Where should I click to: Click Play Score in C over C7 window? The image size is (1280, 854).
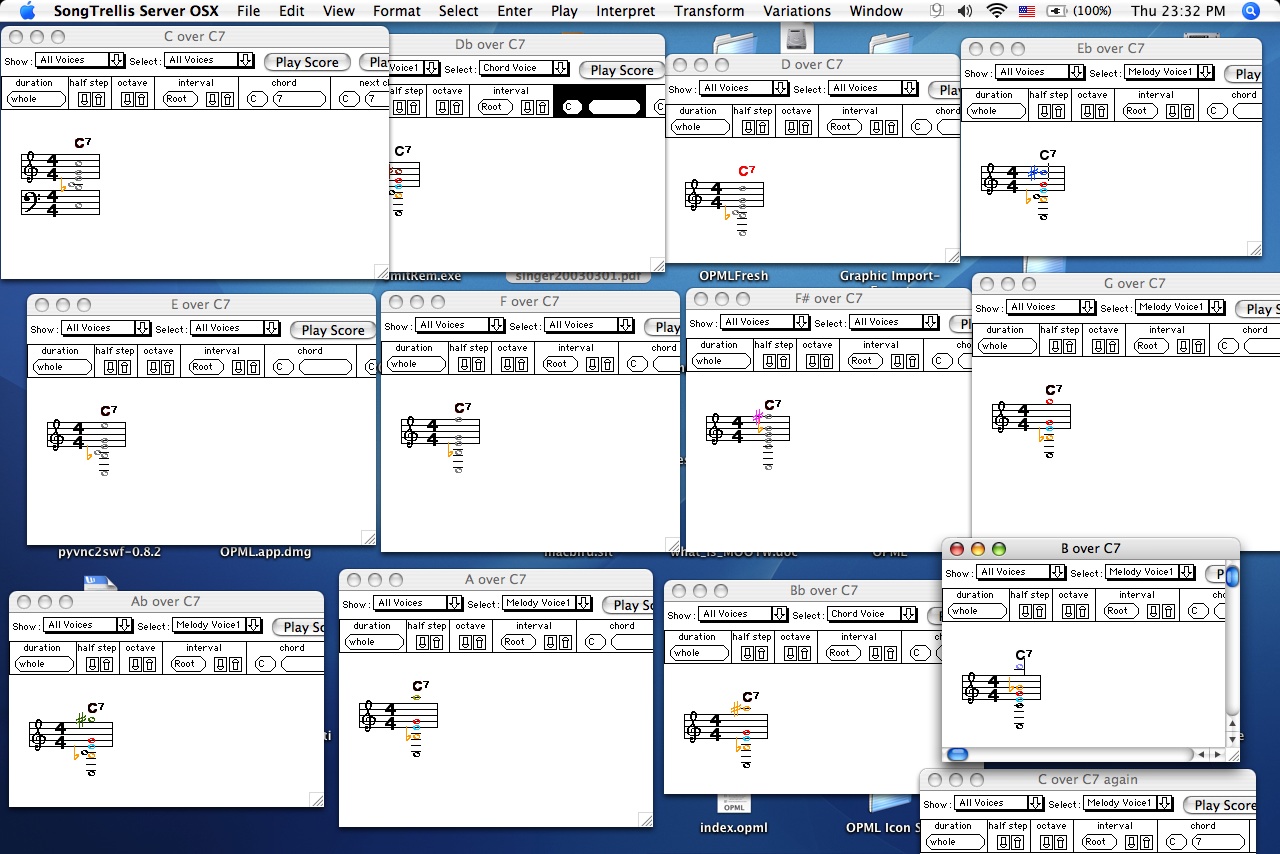(x=307, y=62)
